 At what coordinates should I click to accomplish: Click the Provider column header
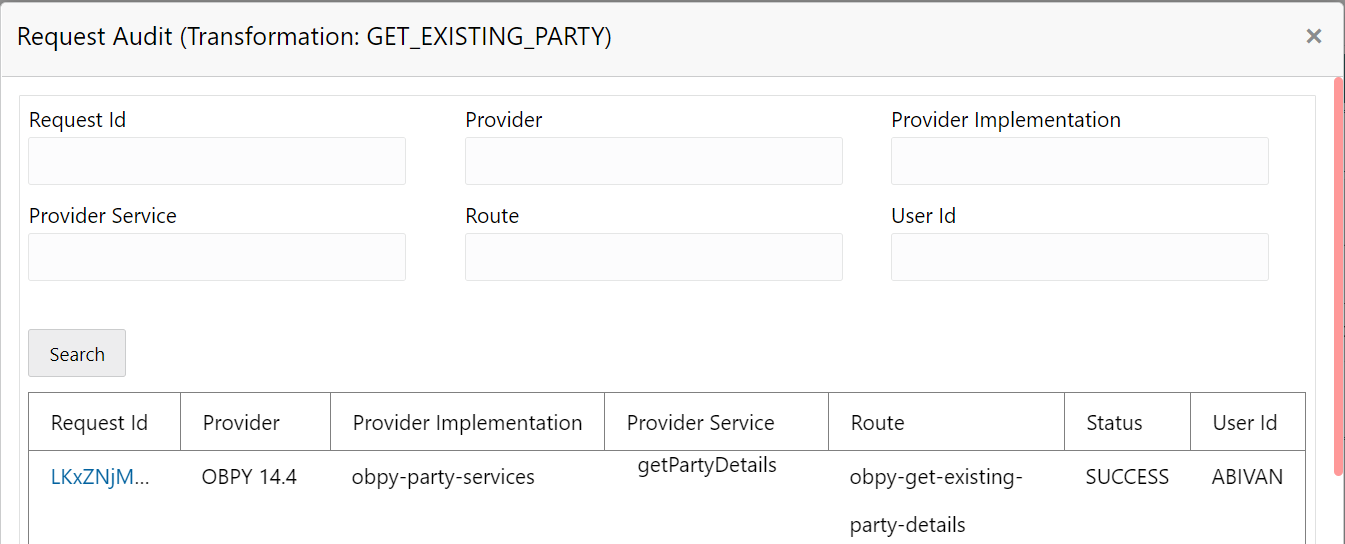(241, 423)
